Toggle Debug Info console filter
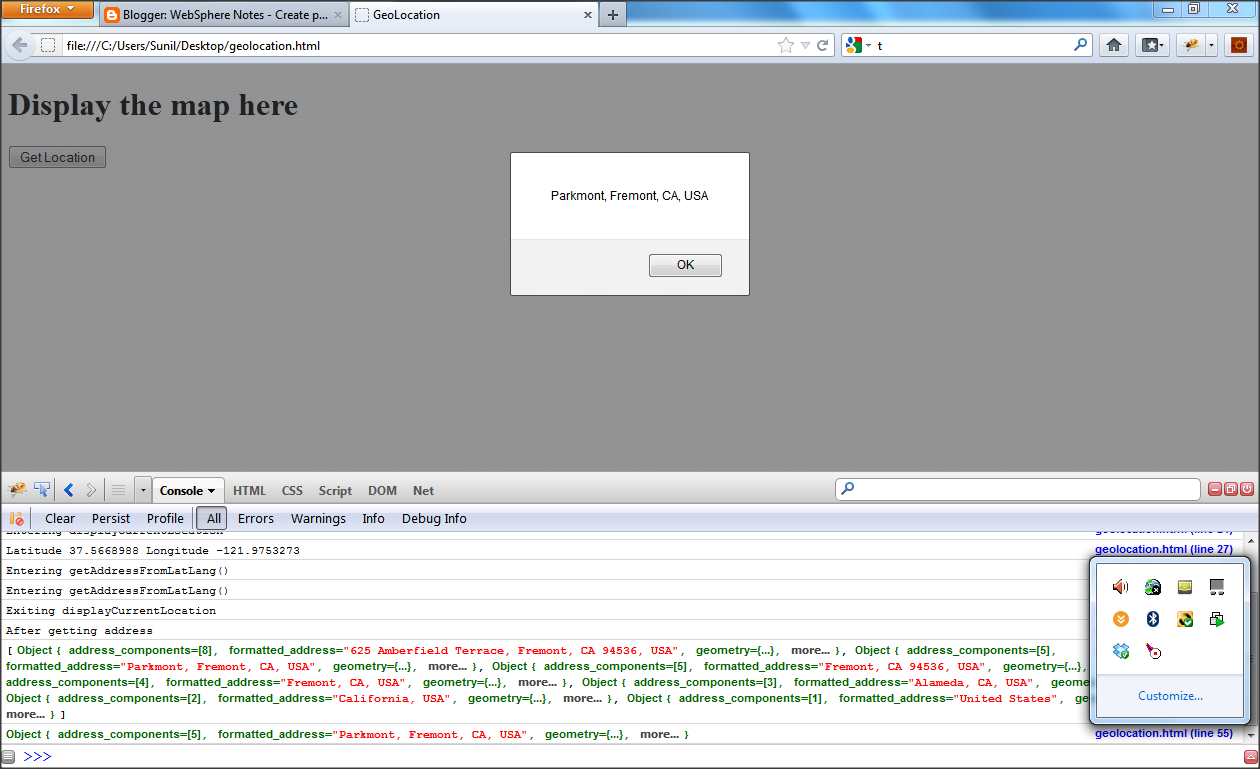 (434, 518)
